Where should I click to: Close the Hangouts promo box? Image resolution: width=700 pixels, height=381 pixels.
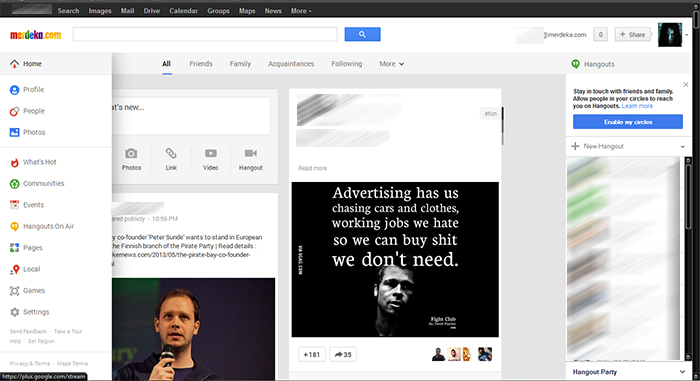pyautogui.click(x=686, y=85)
